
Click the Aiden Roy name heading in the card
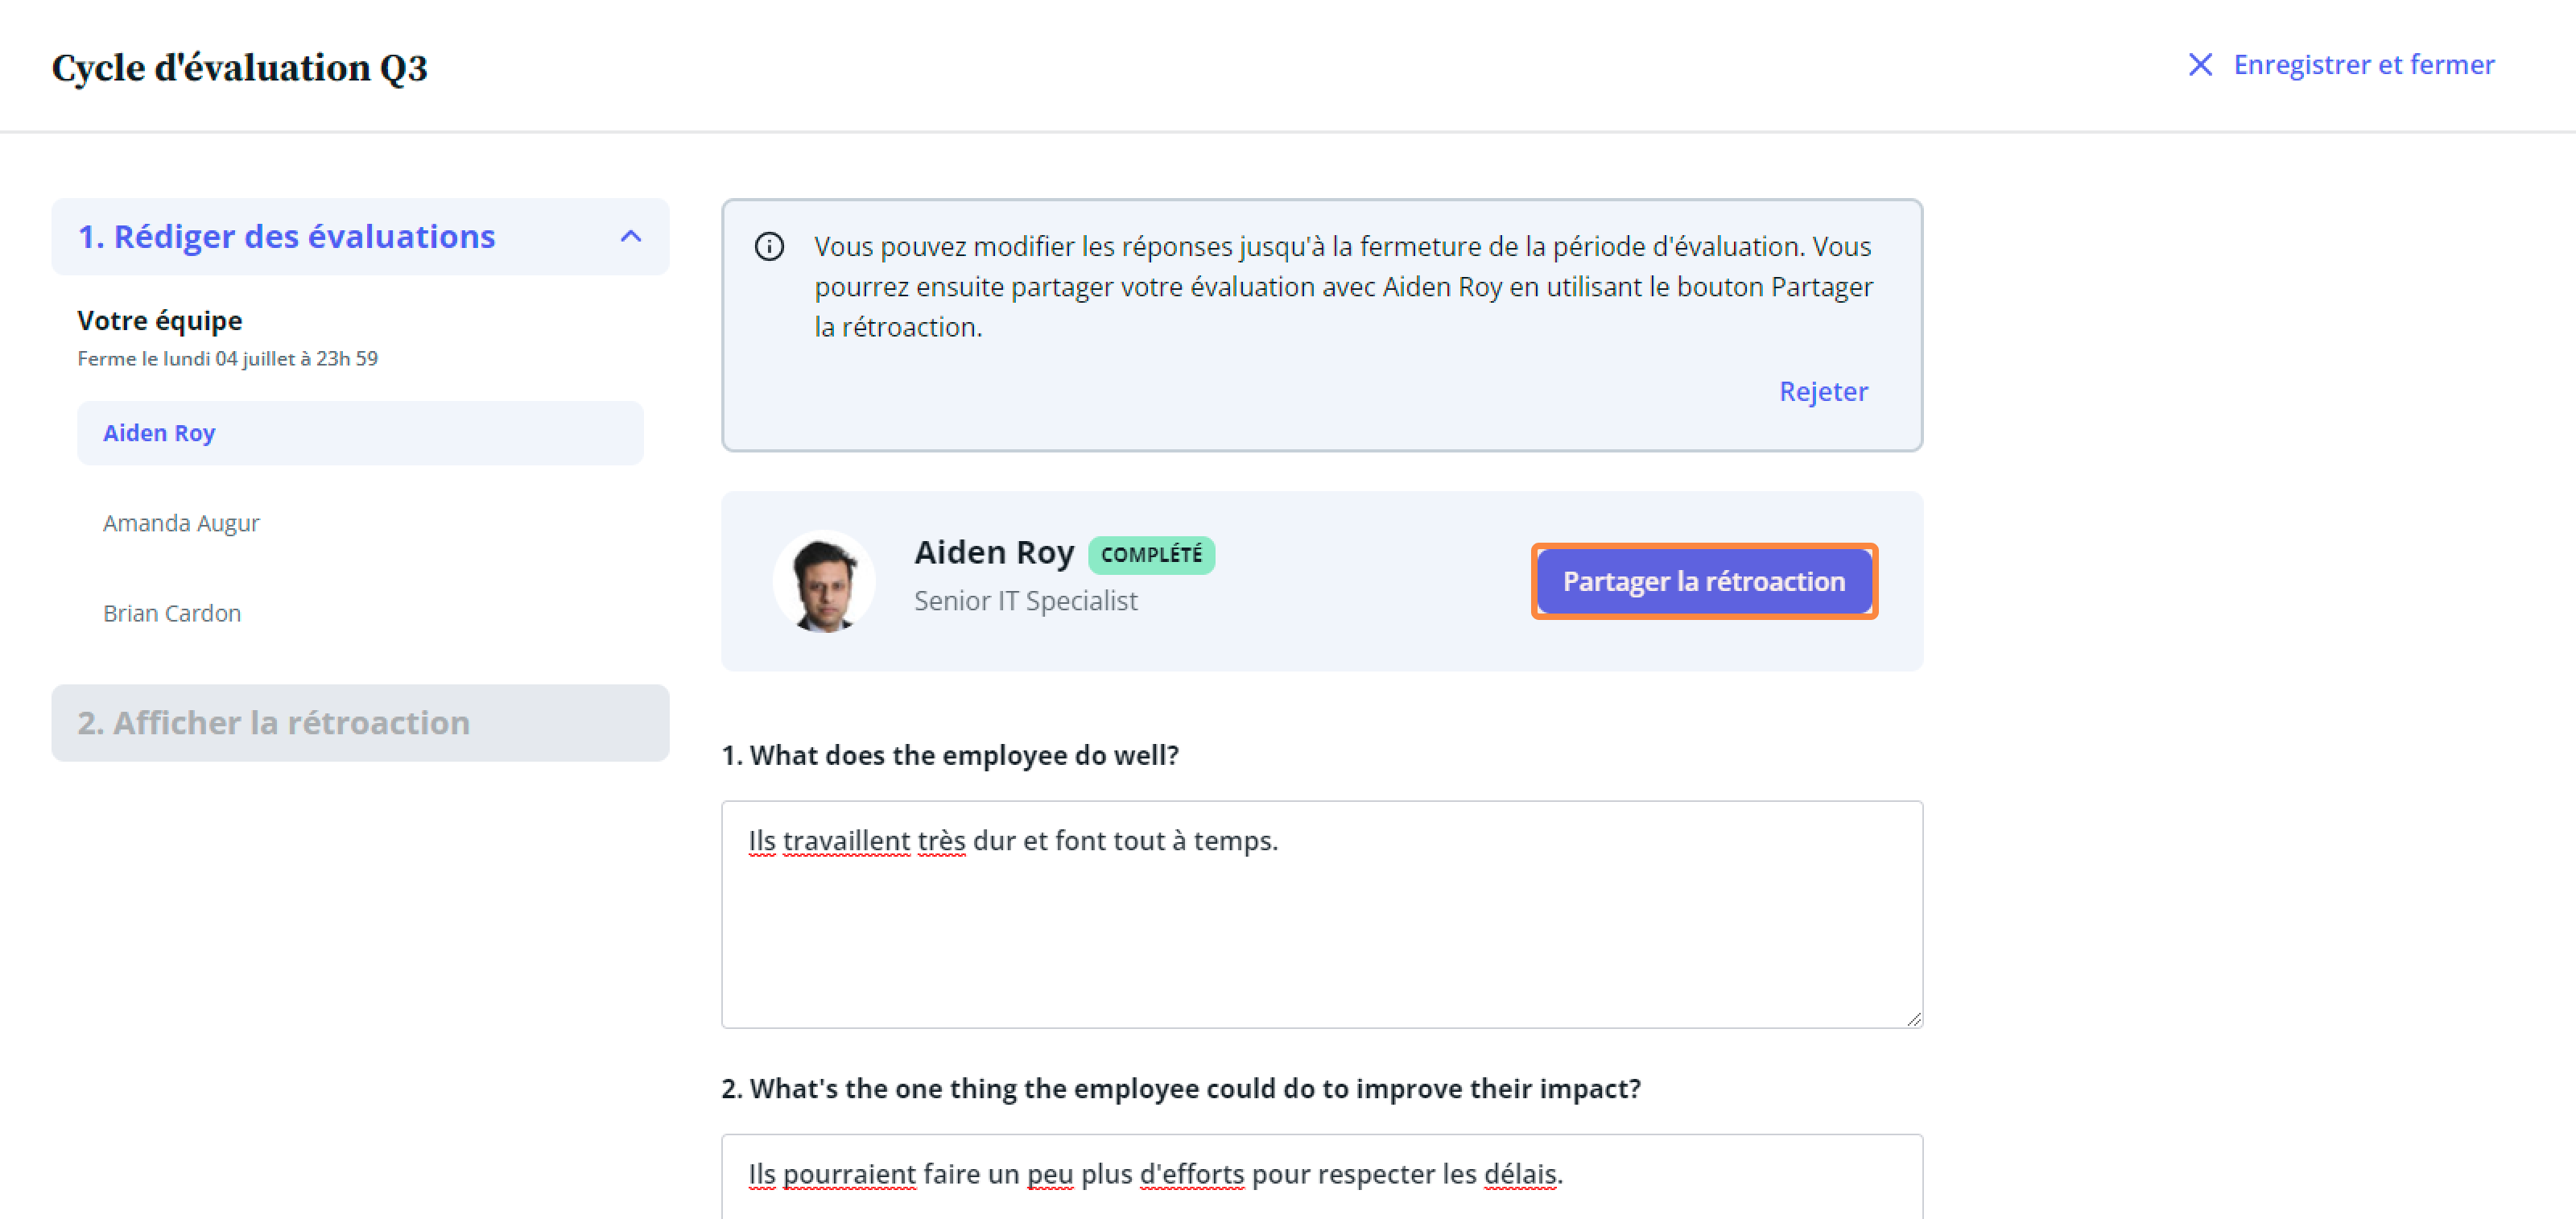pyautogui.click(x=994, y=552)
